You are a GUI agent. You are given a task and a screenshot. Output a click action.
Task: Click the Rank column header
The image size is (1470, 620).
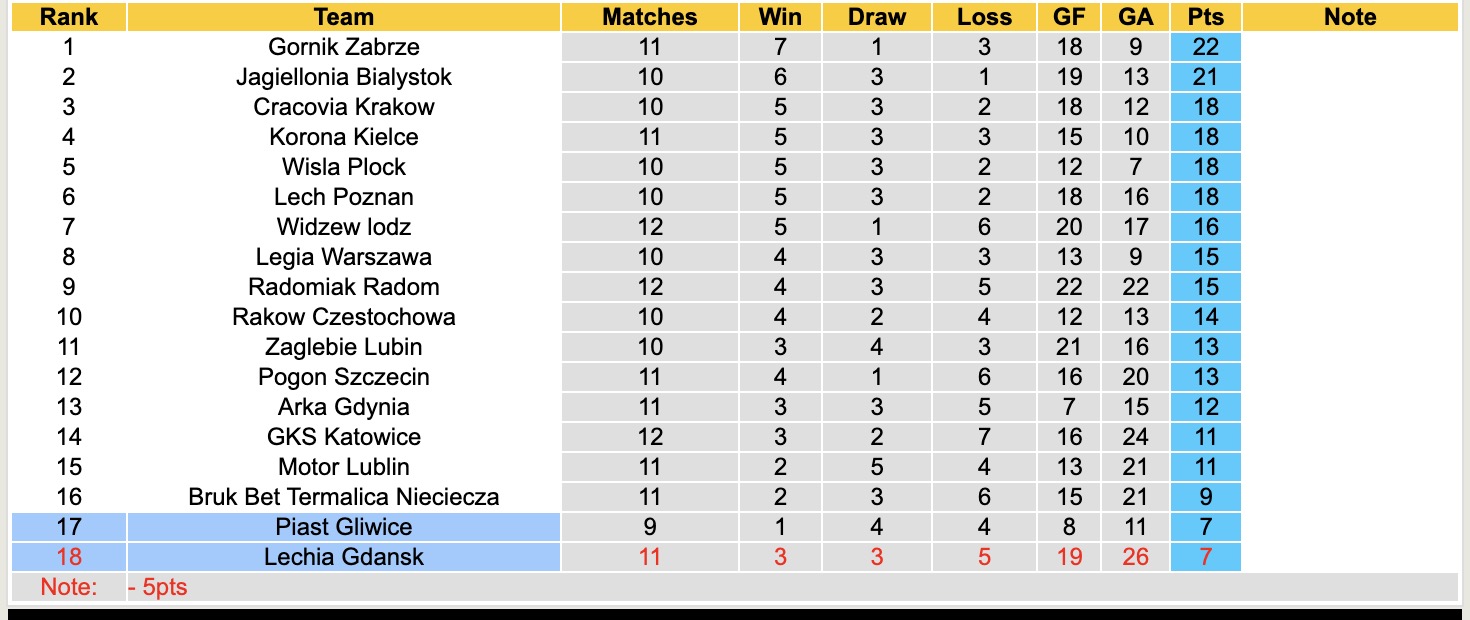pos(68,17)
